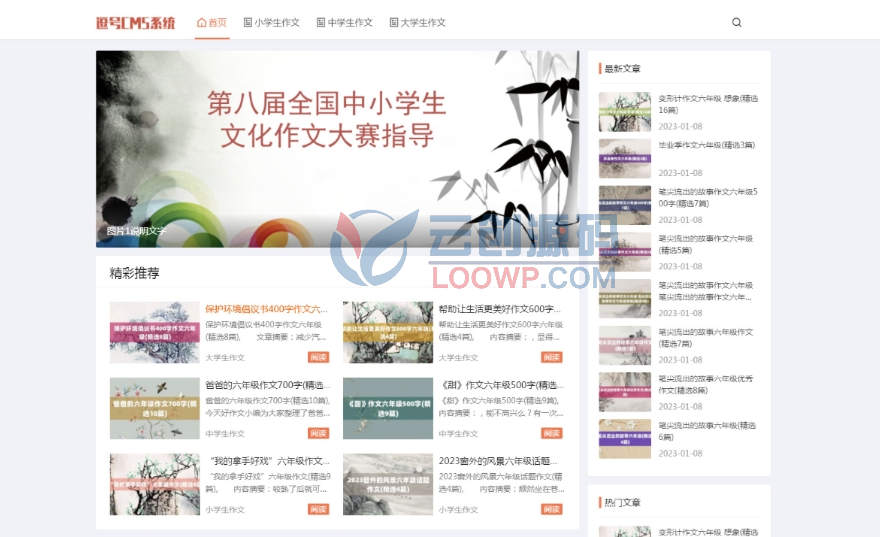Viewport: 880px width, 537px height.
Task: Click 阅读 button for 爸爸的六年级作文 article
Action: (318, 433)
